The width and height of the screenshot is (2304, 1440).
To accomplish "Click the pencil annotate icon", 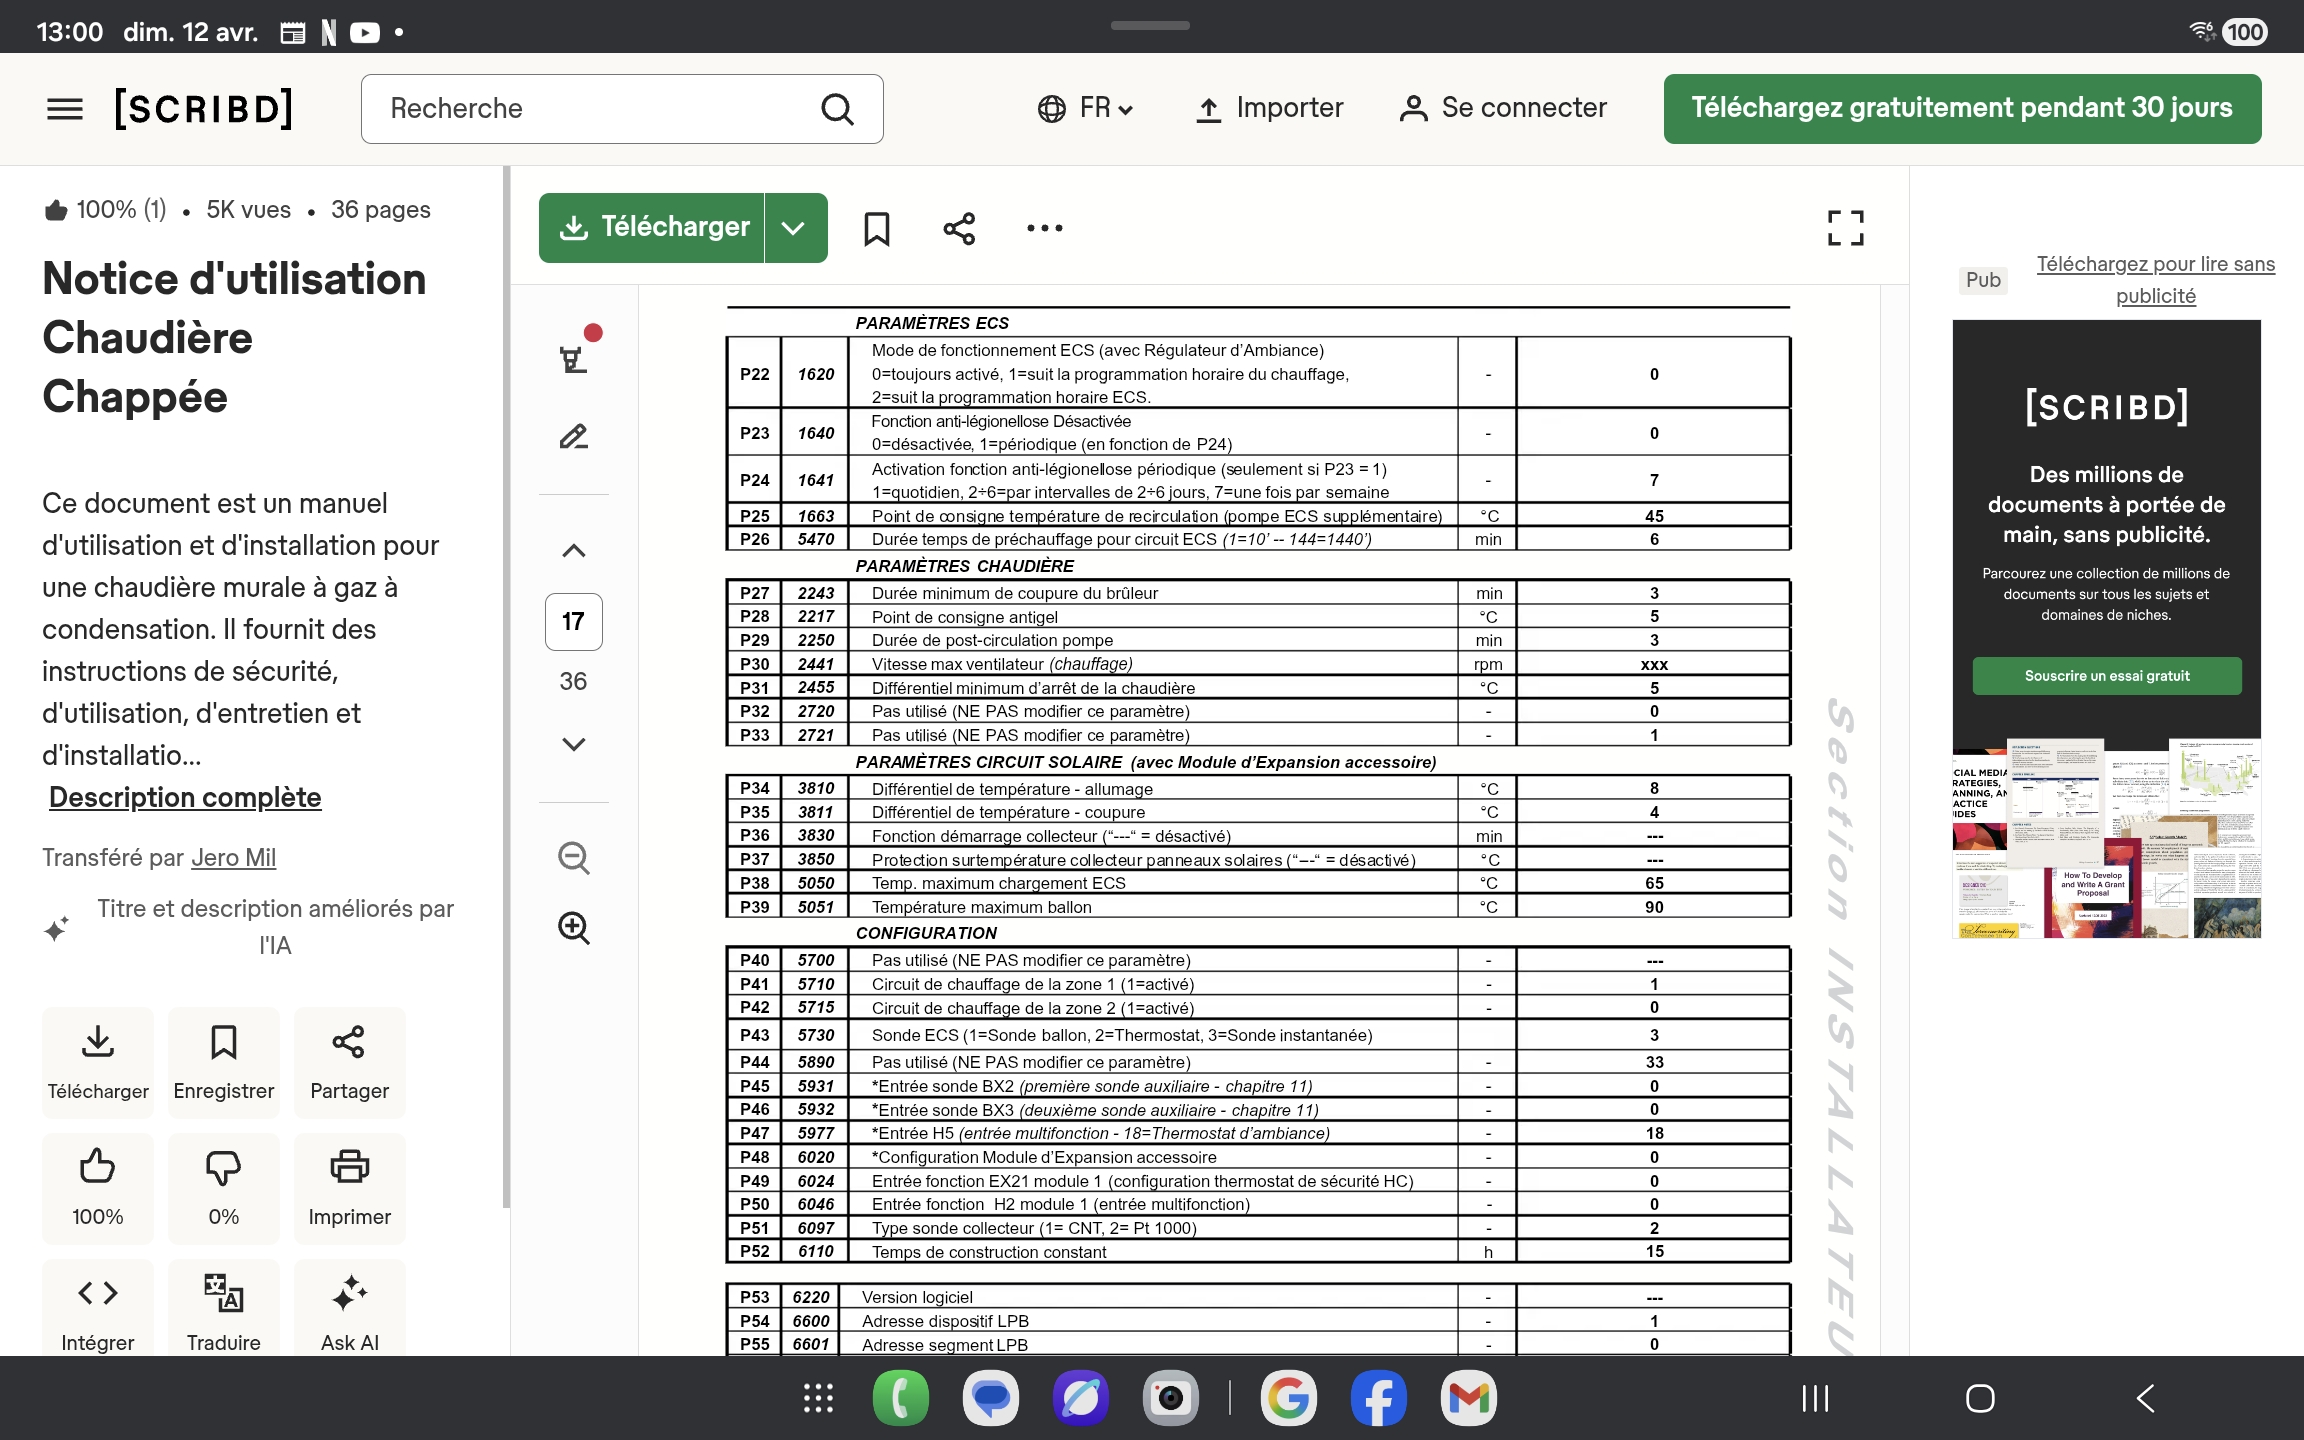I will click(573, 437).
